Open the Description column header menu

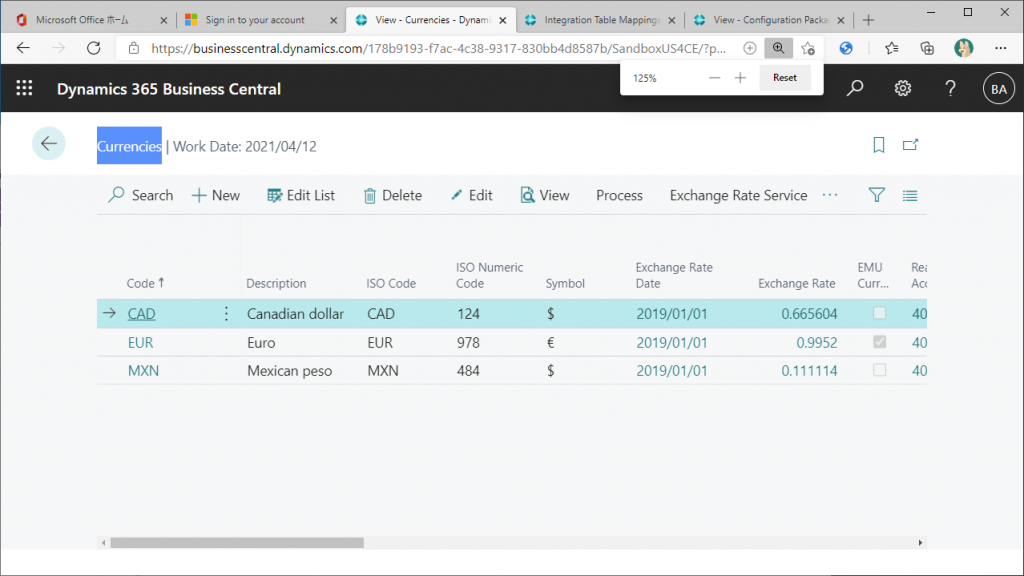(x=276, y=283)
